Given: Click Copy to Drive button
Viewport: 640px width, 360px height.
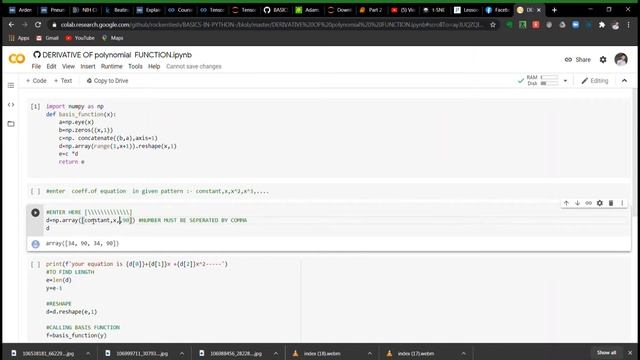Looking at the screenshot, I should click(x=107, y=81).
